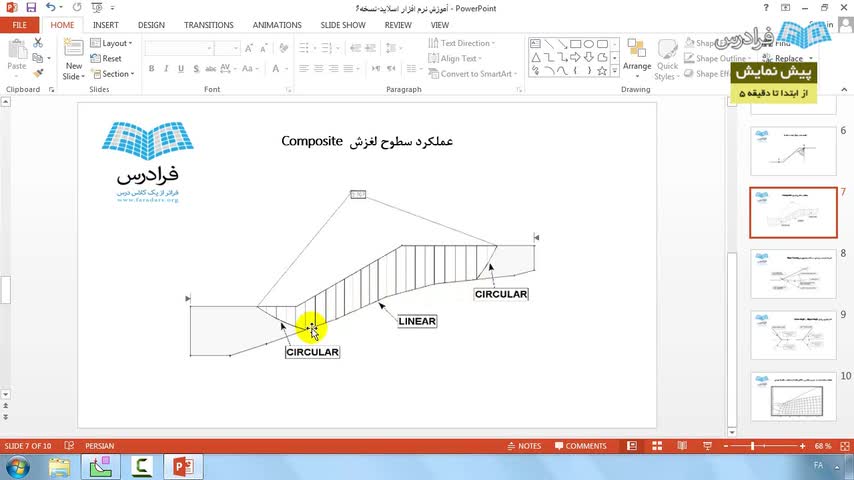Switch to Reading View icon
This screenshot has height=480, width=854.
[x=682, y=446]
